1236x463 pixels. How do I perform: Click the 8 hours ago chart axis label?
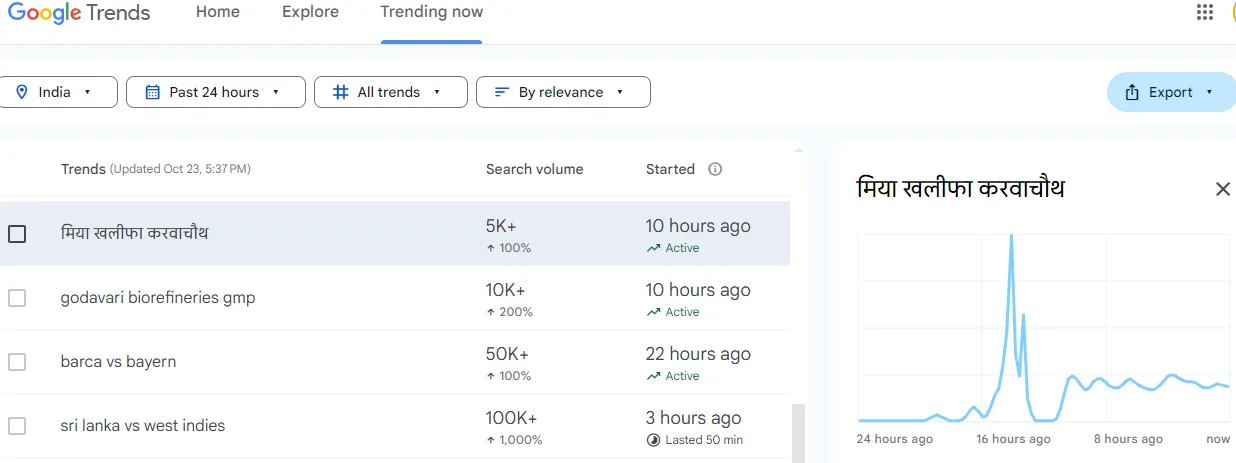click(x=1128, y=439)
